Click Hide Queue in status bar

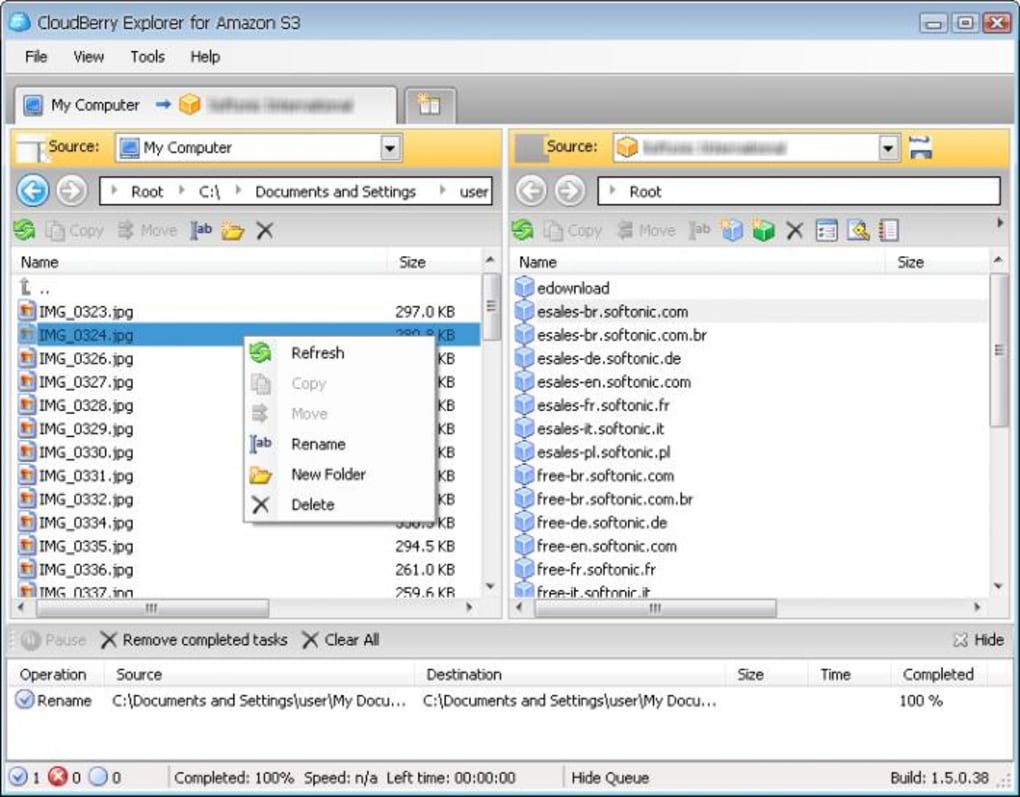610,777
